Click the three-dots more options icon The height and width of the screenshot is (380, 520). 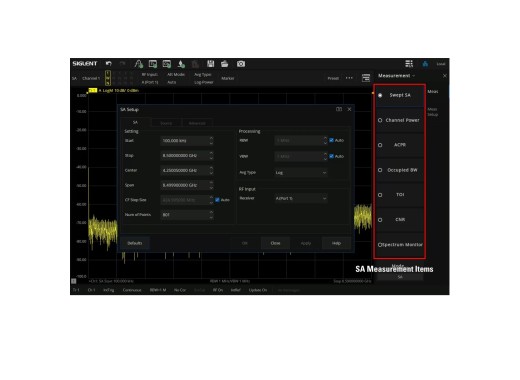(x=349, y=78)
